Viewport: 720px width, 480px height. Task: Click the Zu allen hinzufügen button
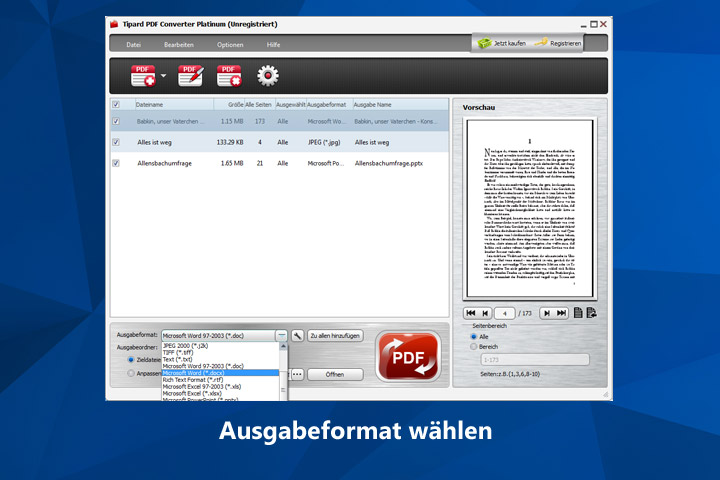point(335,336)
